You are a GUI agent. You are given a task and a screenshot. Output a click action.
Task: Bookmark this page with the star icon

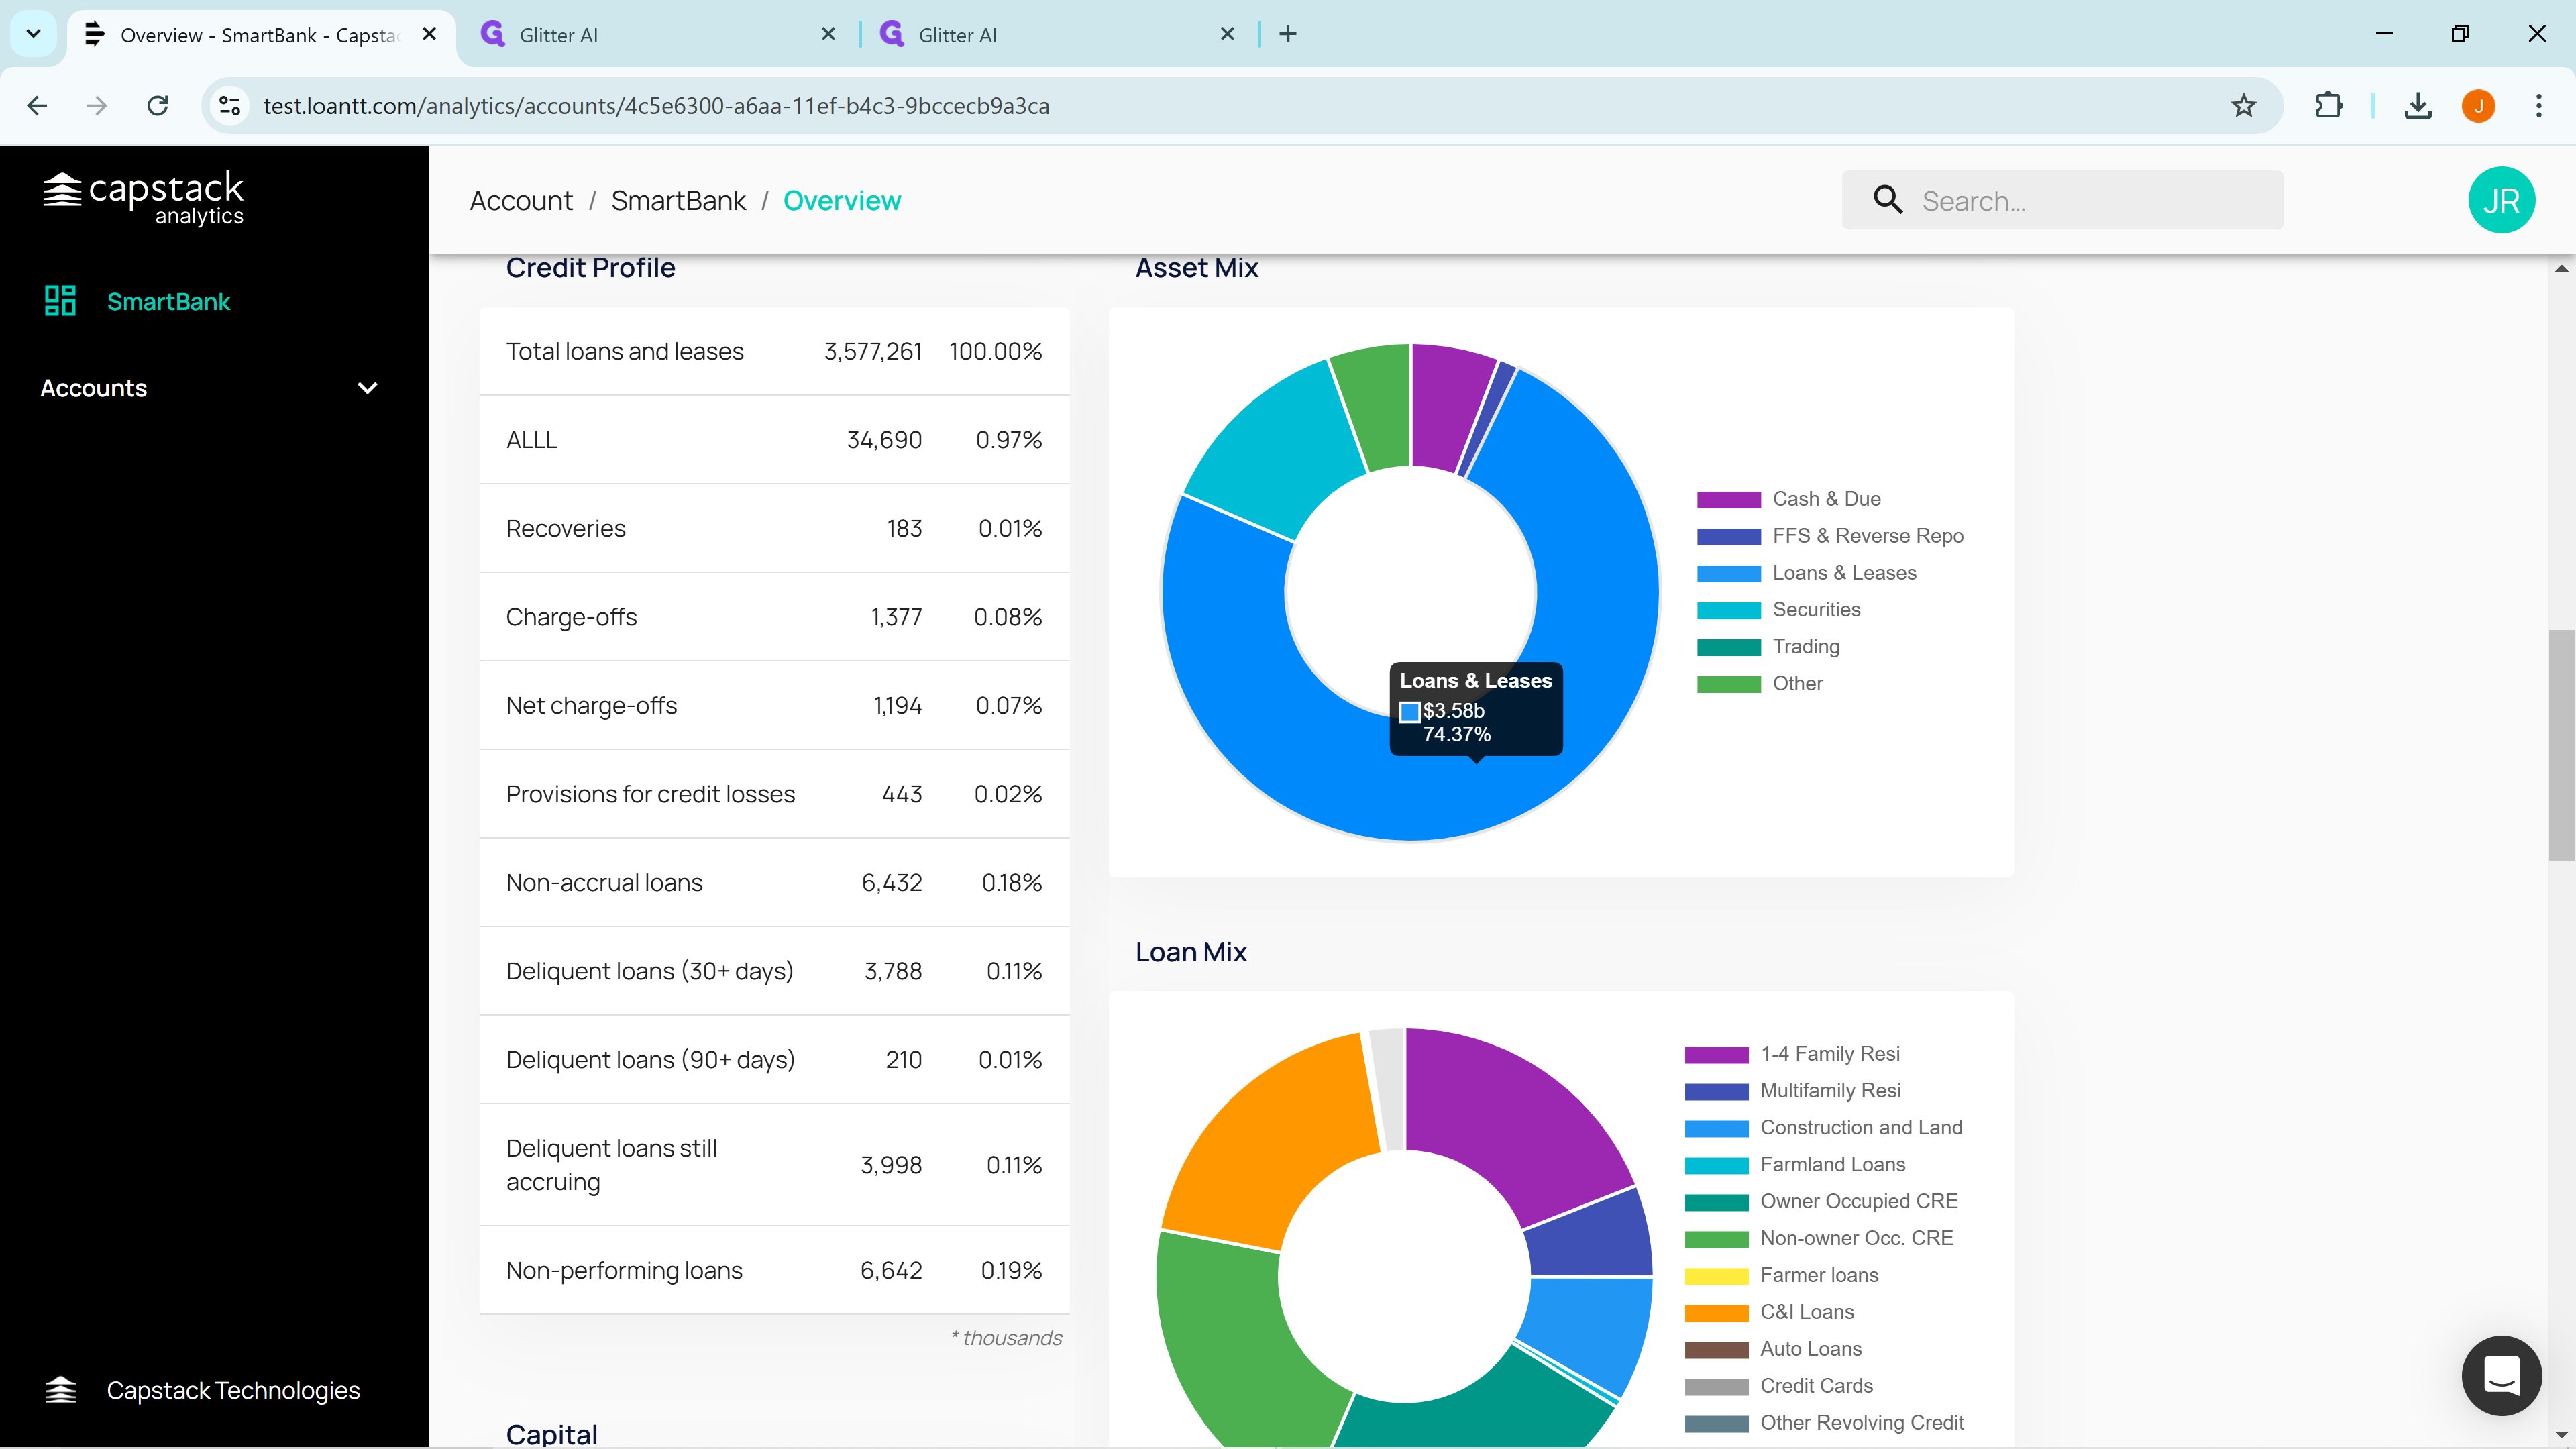pos(2243,106)
